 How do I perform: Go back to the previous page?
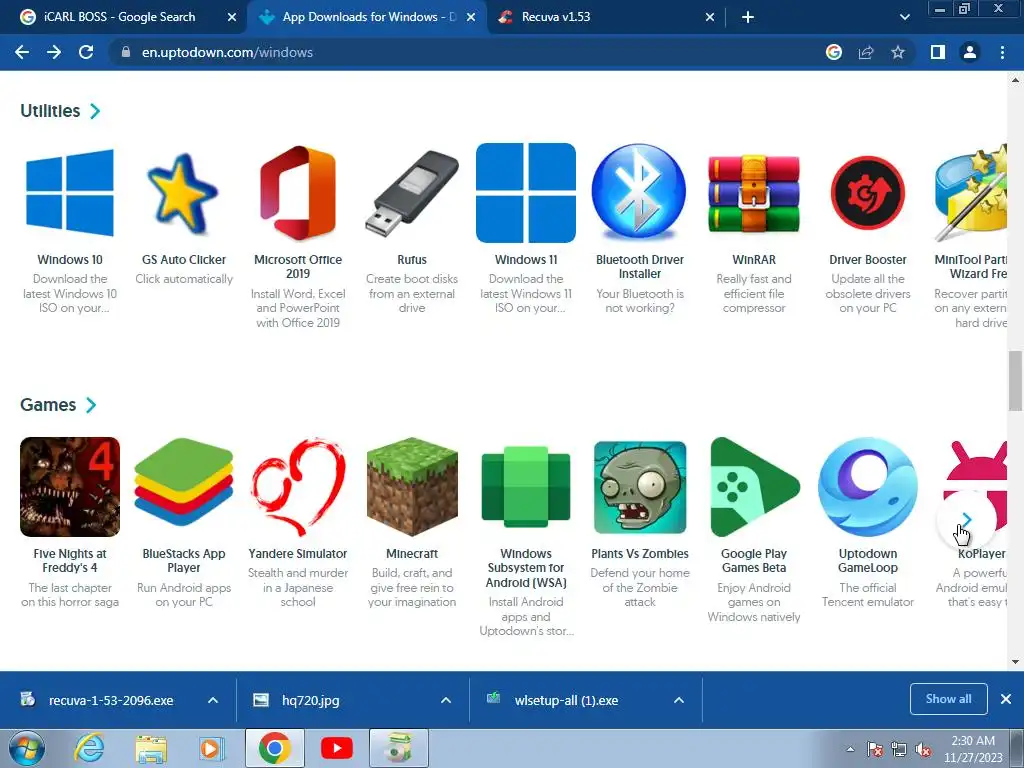(22, 52)
